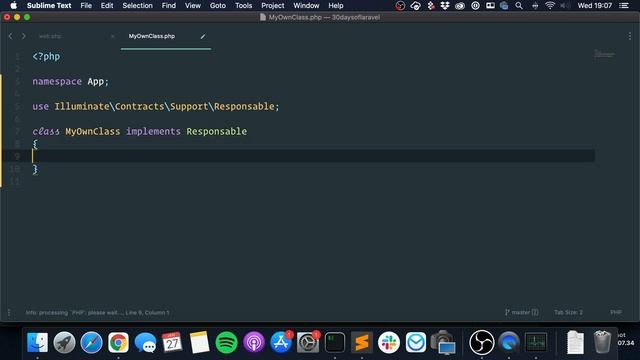Screen dimensions: 640x360
Task: Open Messages from the Dock
Action: coord(145,342)
